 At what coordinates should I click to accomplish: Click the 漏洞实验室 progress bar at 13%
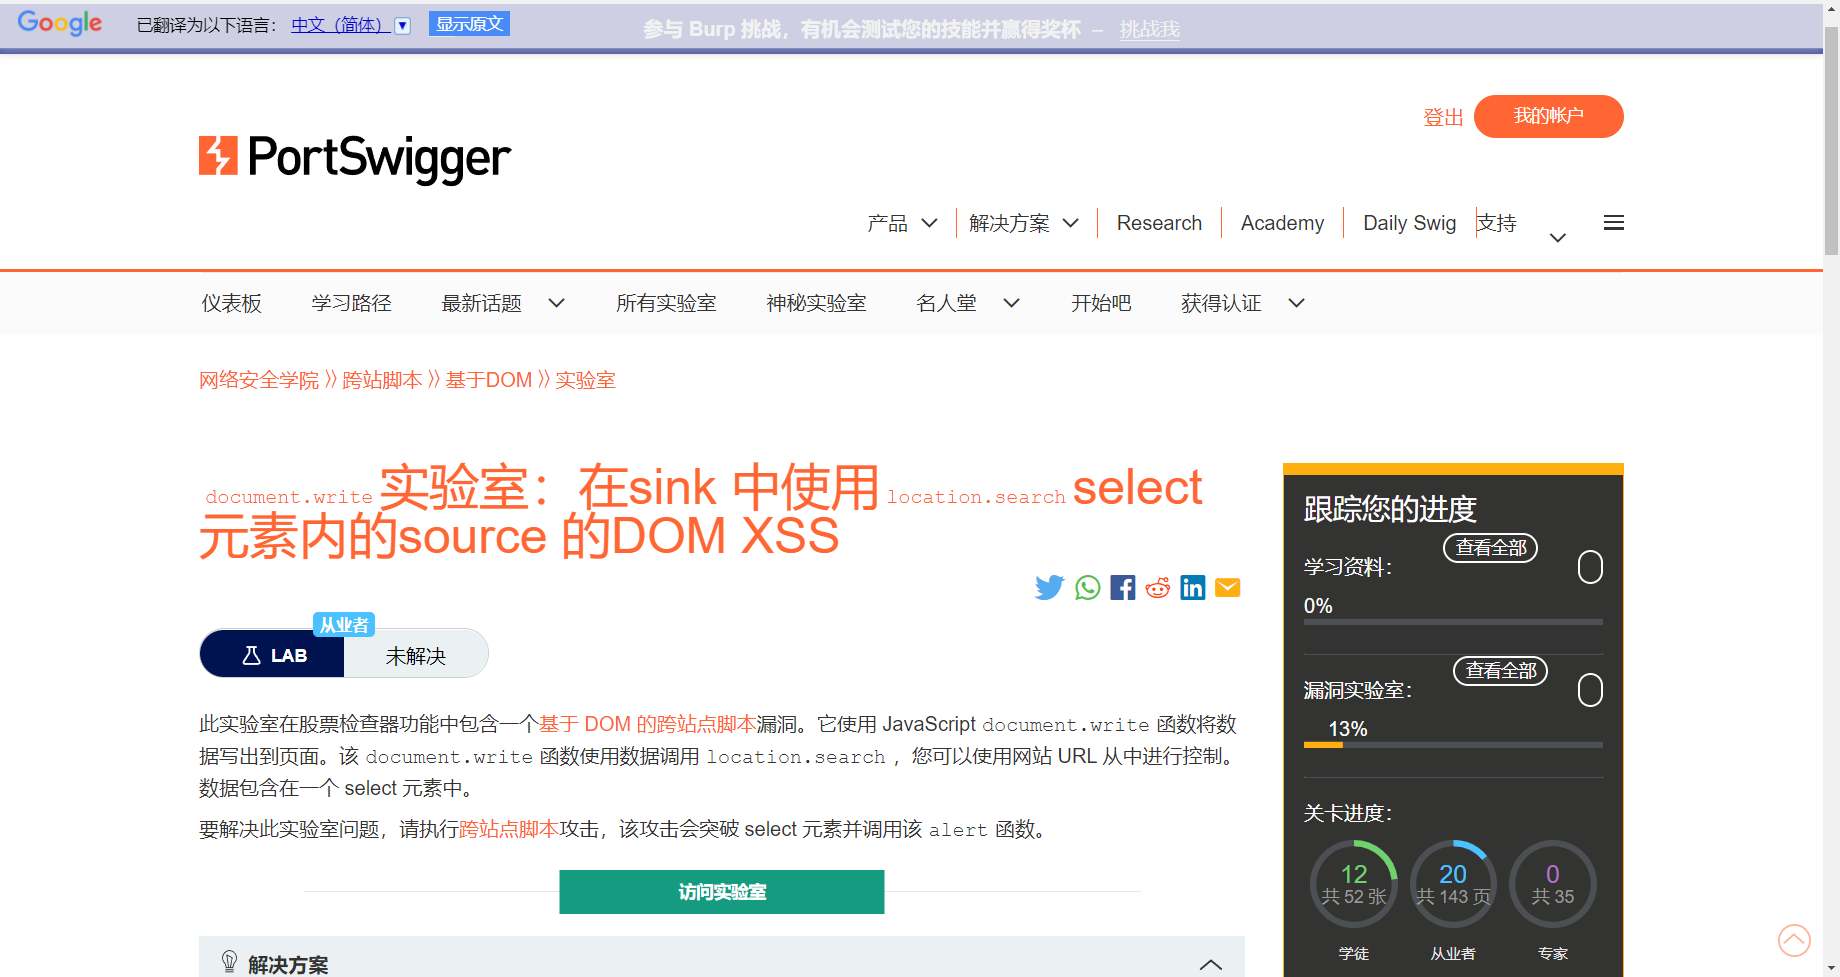1452,744
